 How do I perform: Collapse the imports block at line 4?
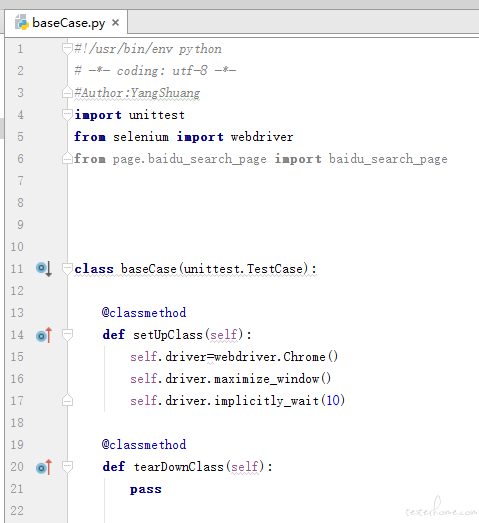[x=67, y=115]
